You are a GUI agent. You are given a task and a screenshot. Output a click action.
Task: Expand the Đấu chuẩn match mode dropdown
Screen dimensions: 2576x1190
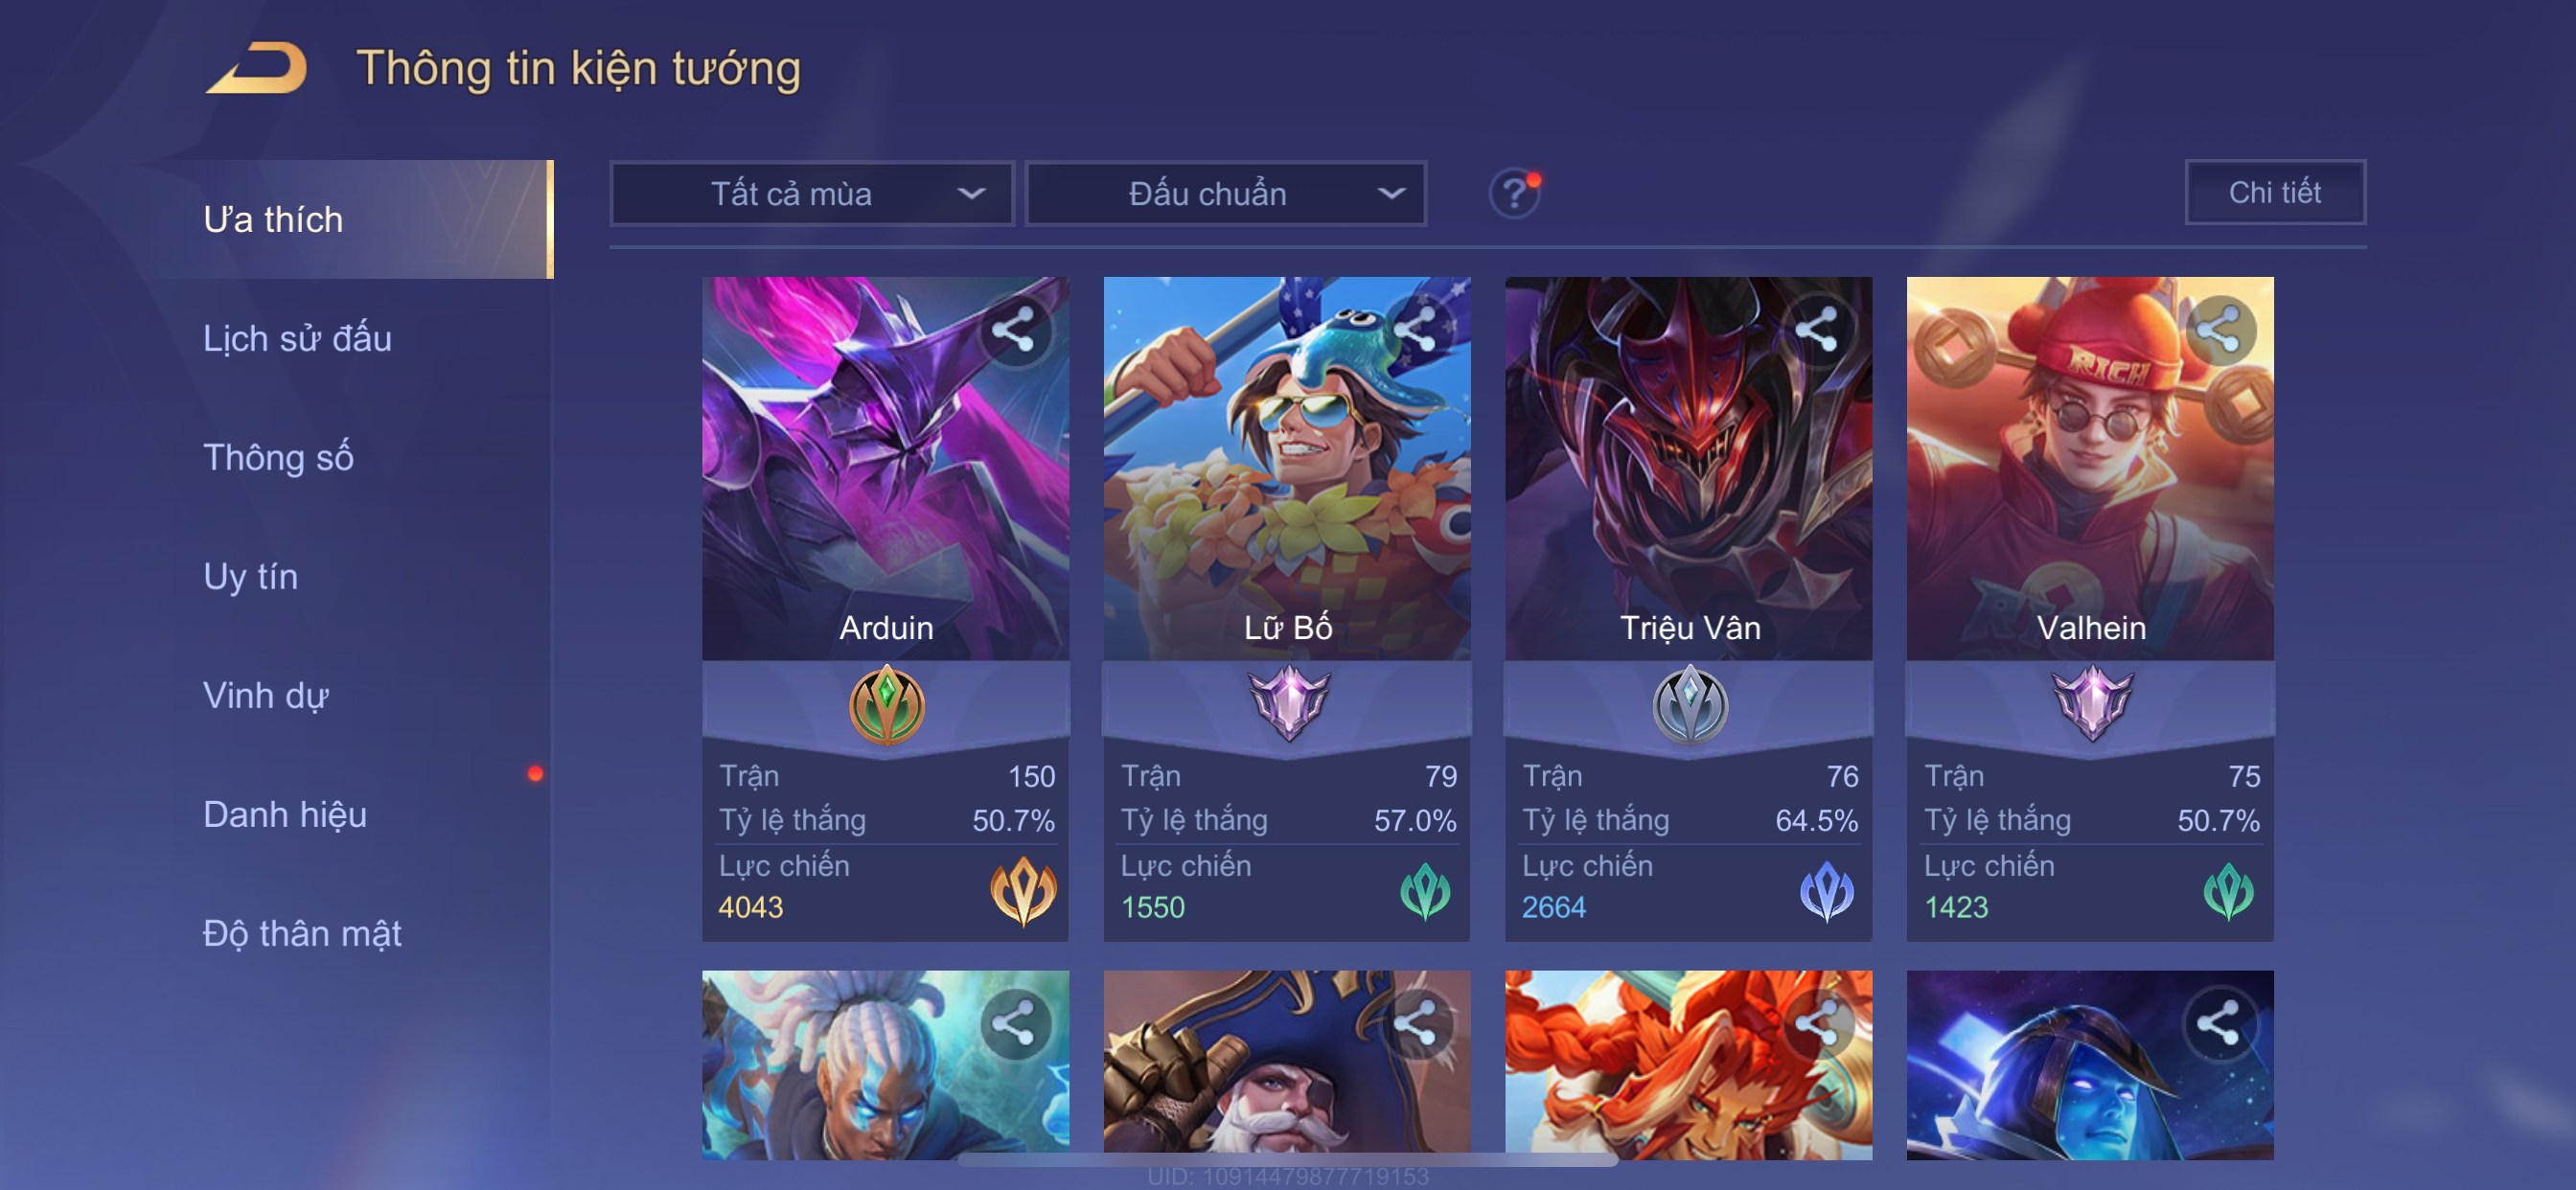(x=1226, y=193)
